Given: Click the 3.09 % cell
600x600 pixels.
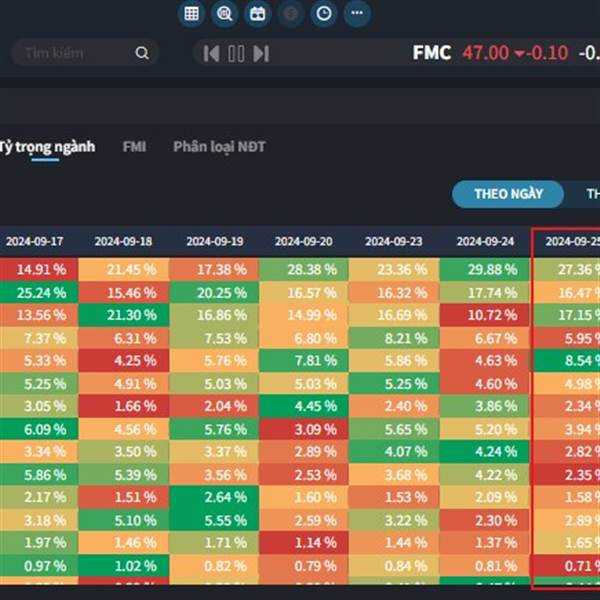Looking at the screenshot, I should (x=304, y=429).
